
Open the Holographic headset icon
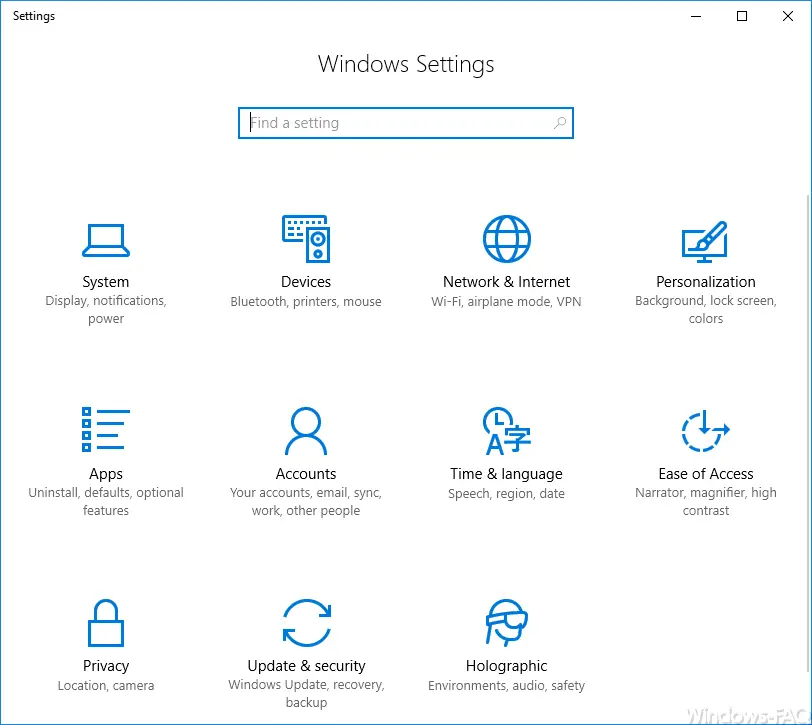tap(506, 623)
